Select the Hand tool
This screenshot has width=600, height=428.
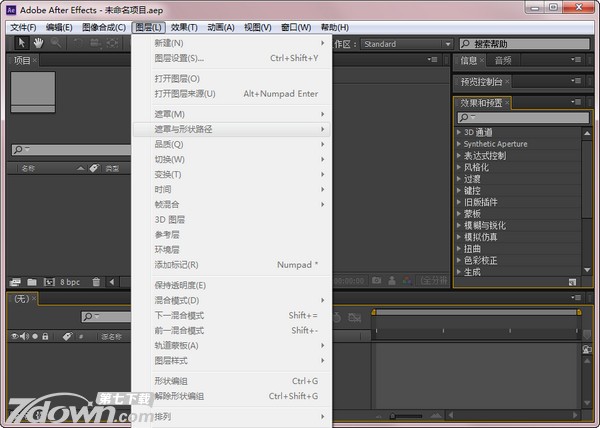click(38, 43)
